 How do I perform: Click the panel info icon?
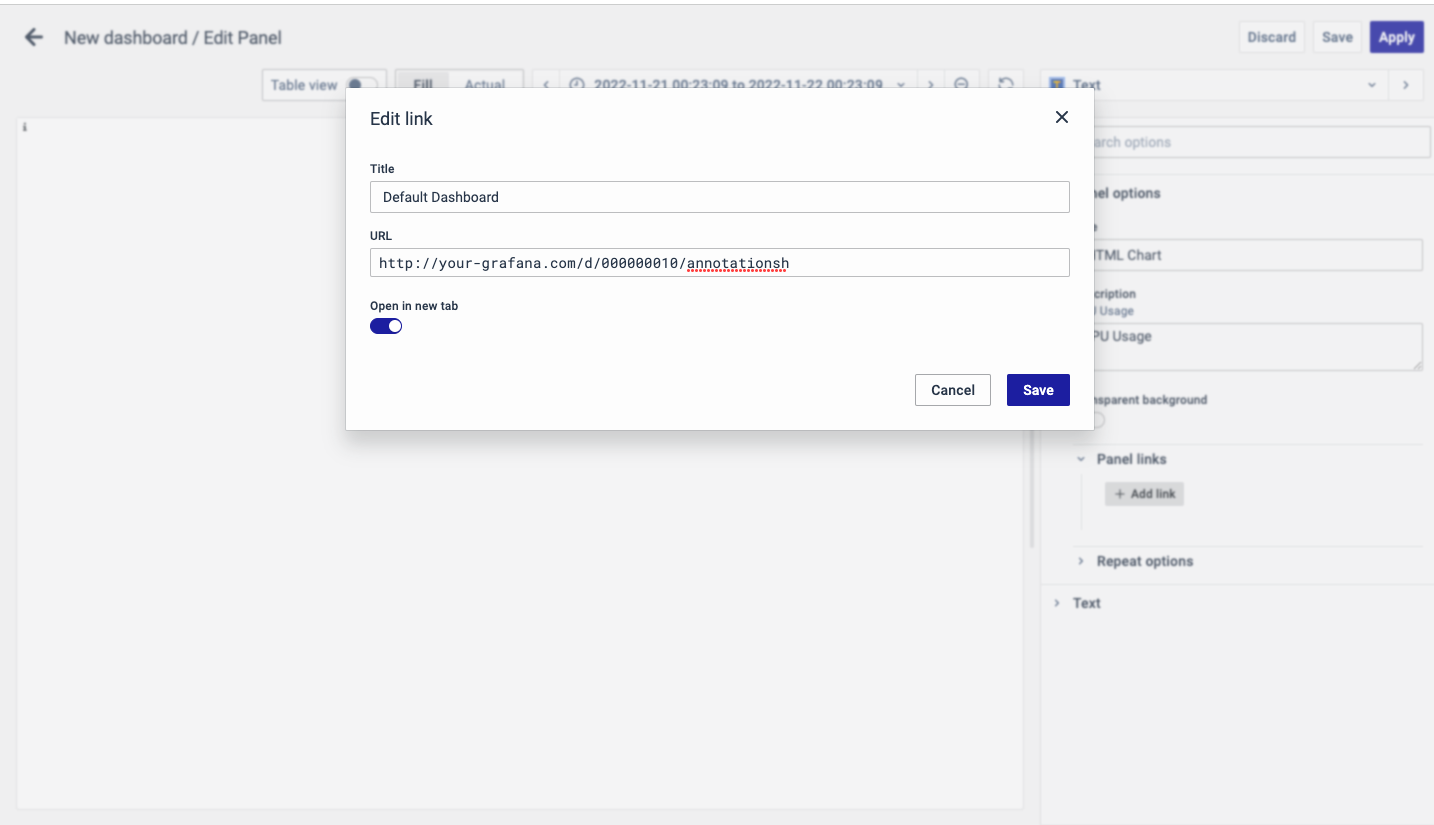click(24, 128)
